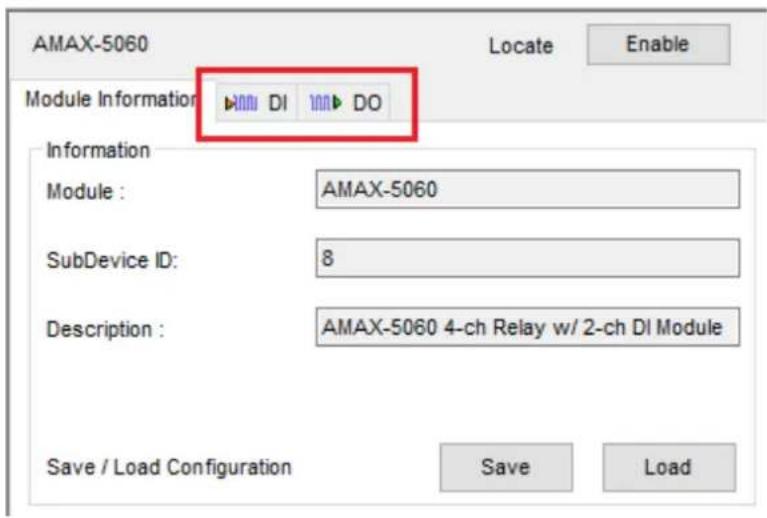Click the Save configuration button
The width and height of the screenshot is (767, 518).
point(506,467)
